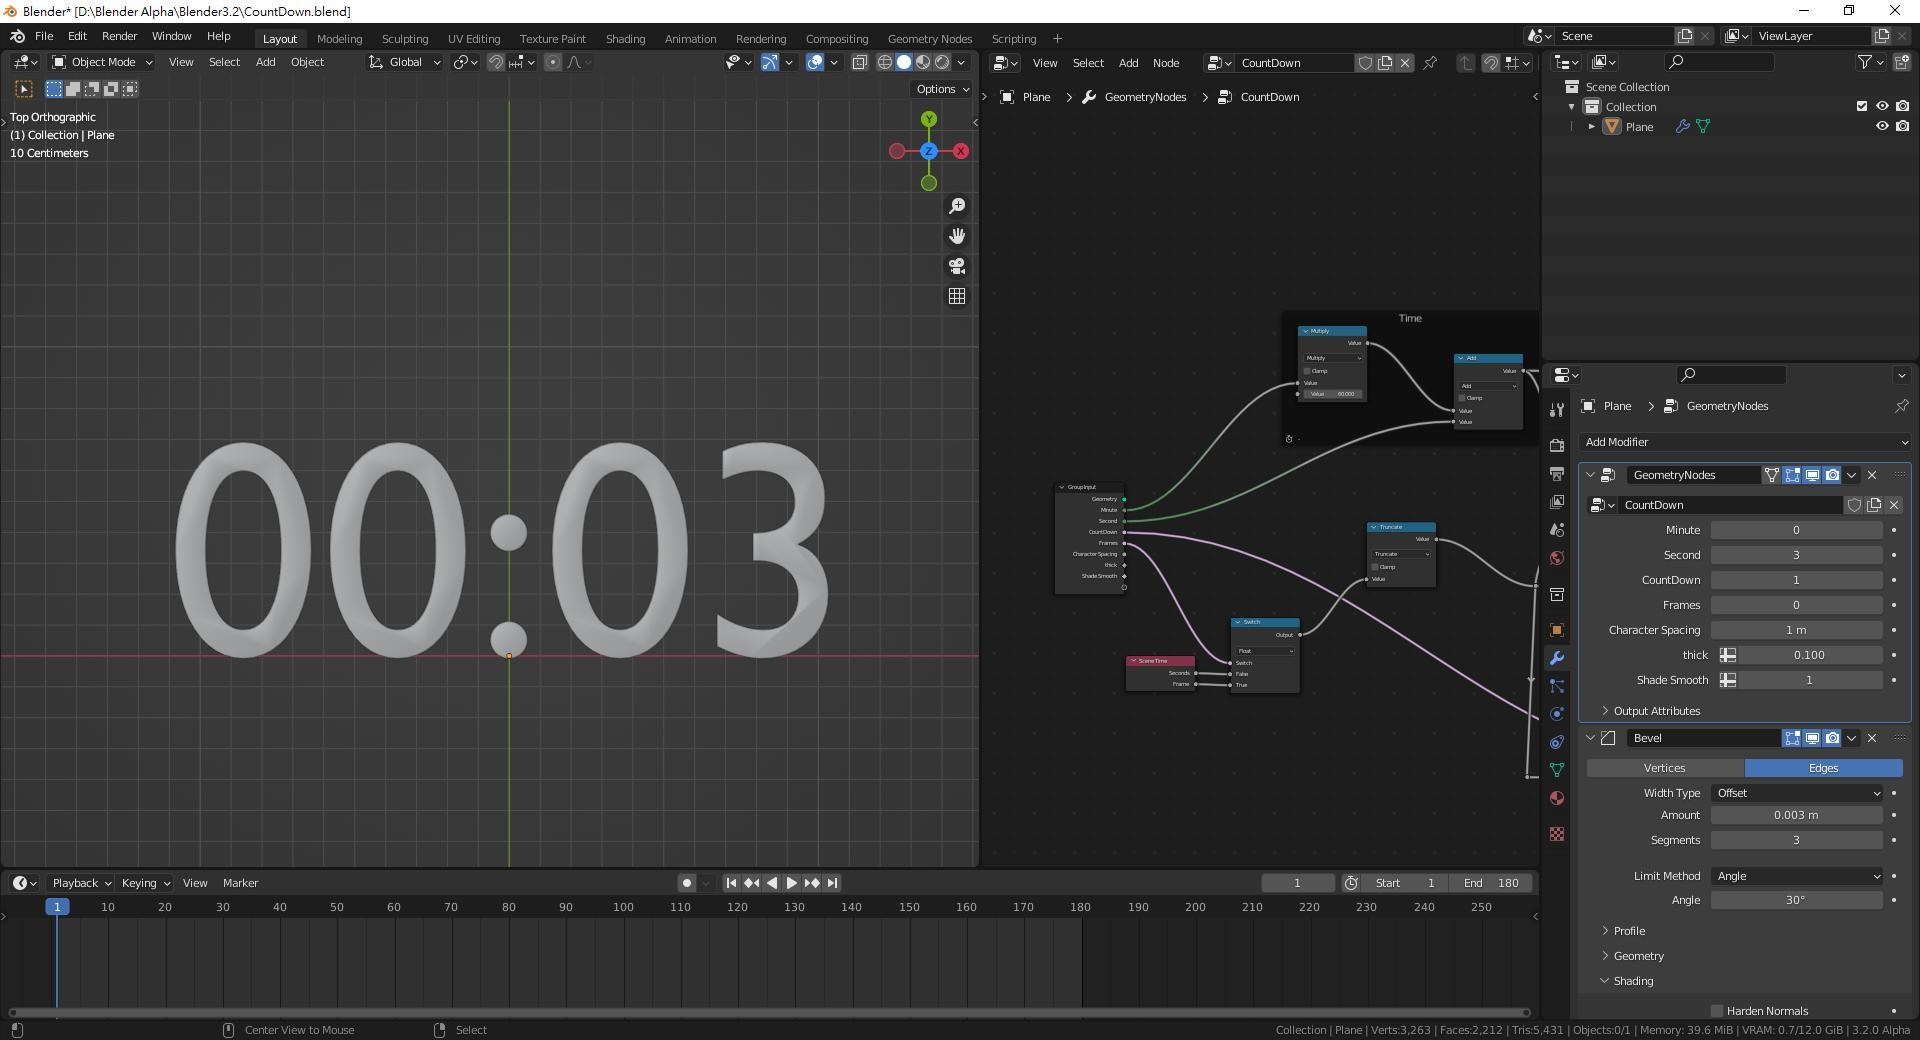Open the Limit Method dropdown
This screenshot has height=1040, width=1920.
(1795, 876)
